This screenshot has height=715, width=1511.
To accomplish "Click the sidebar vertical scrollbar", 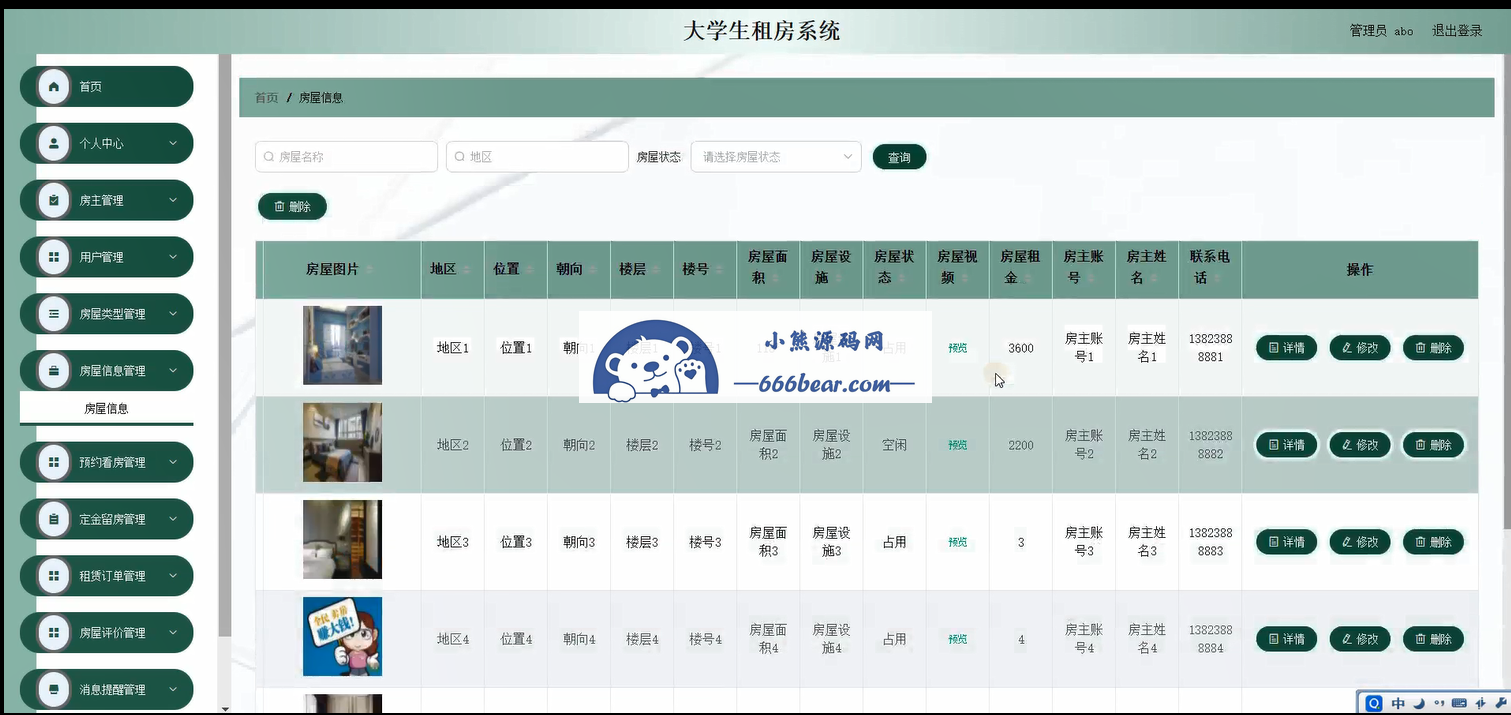I will click(x=225, y=345).
